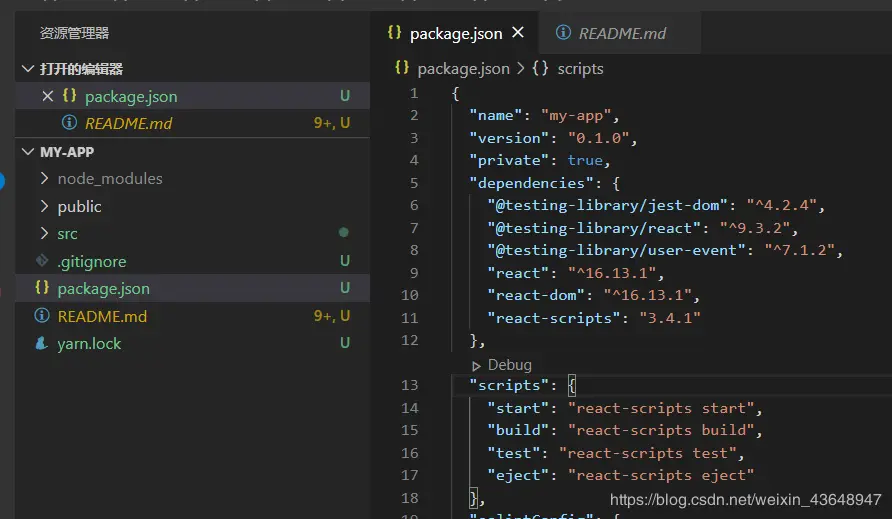Click the yarn icon beside yarn.lock
Screen dimensions: 892x519
pos(41,343)
